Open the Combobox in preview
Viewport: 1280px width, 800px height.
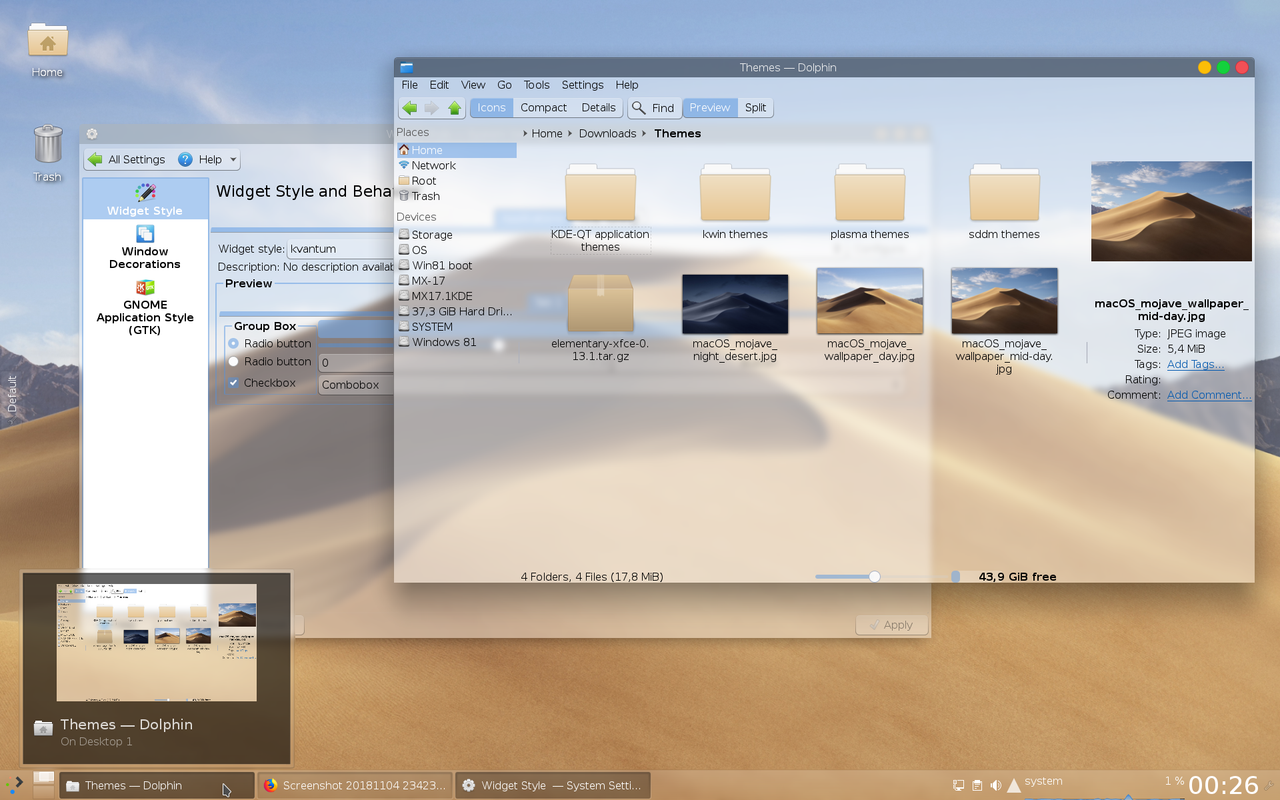[x=356, y=385]
